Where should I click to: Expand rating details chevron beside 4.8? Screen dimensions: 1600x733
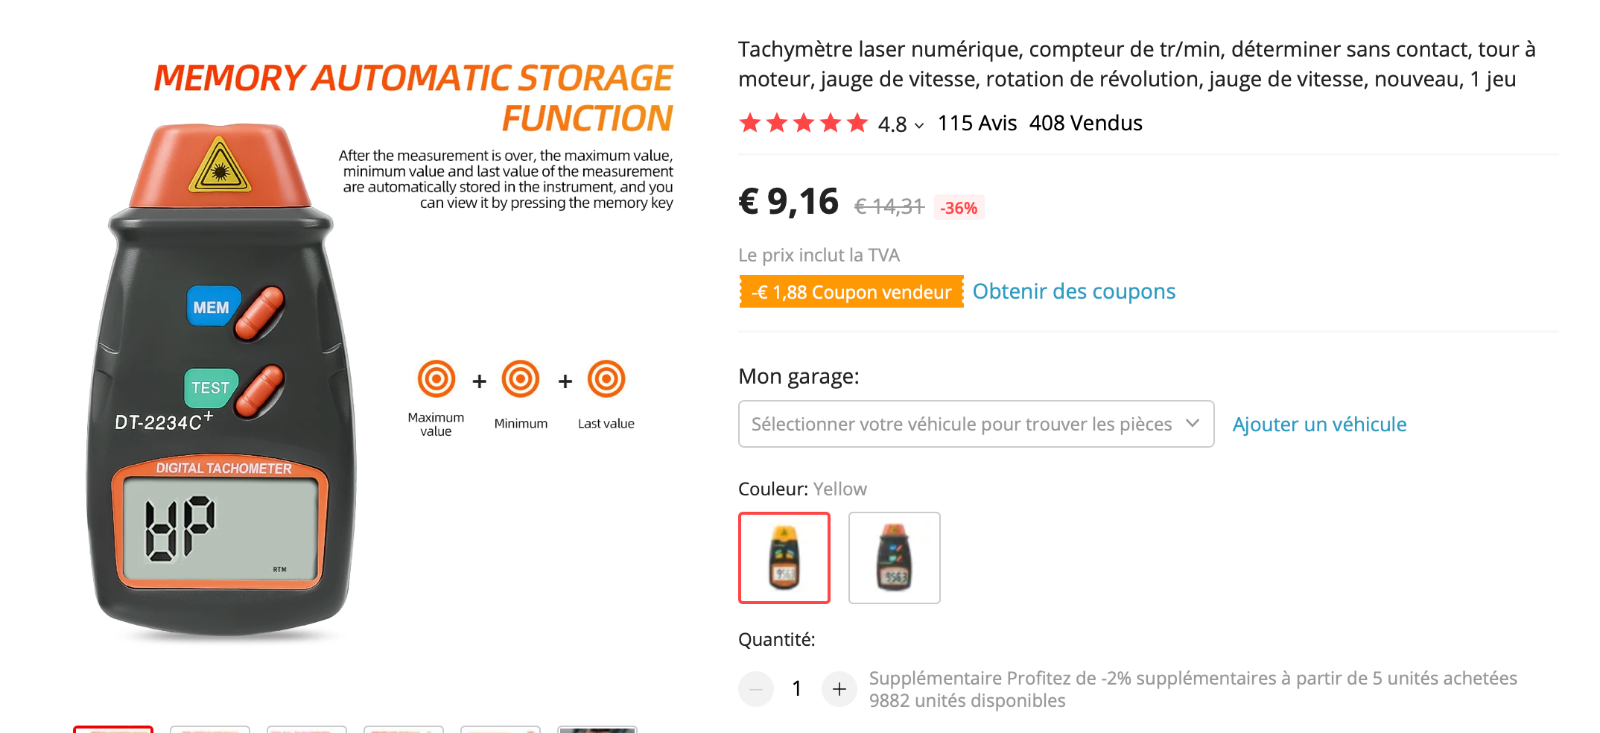coord(919,126)
